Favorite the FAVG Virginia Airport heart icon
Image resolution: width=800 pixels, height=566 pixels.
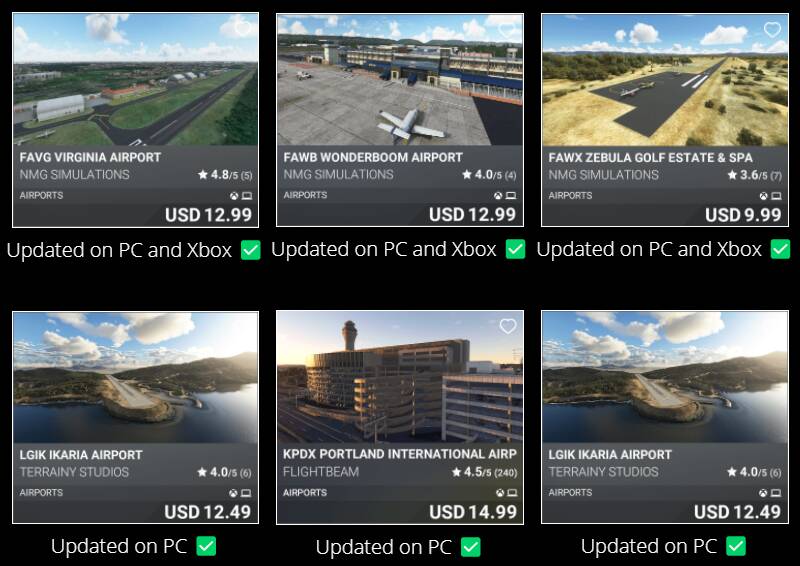point(243,28)
